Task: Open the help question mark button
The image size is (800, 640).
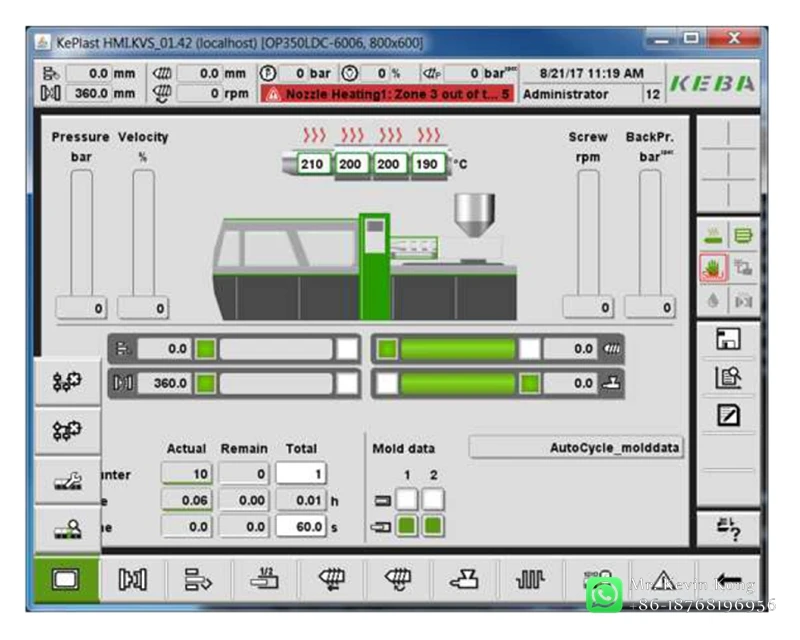Action: click(727, 528)
